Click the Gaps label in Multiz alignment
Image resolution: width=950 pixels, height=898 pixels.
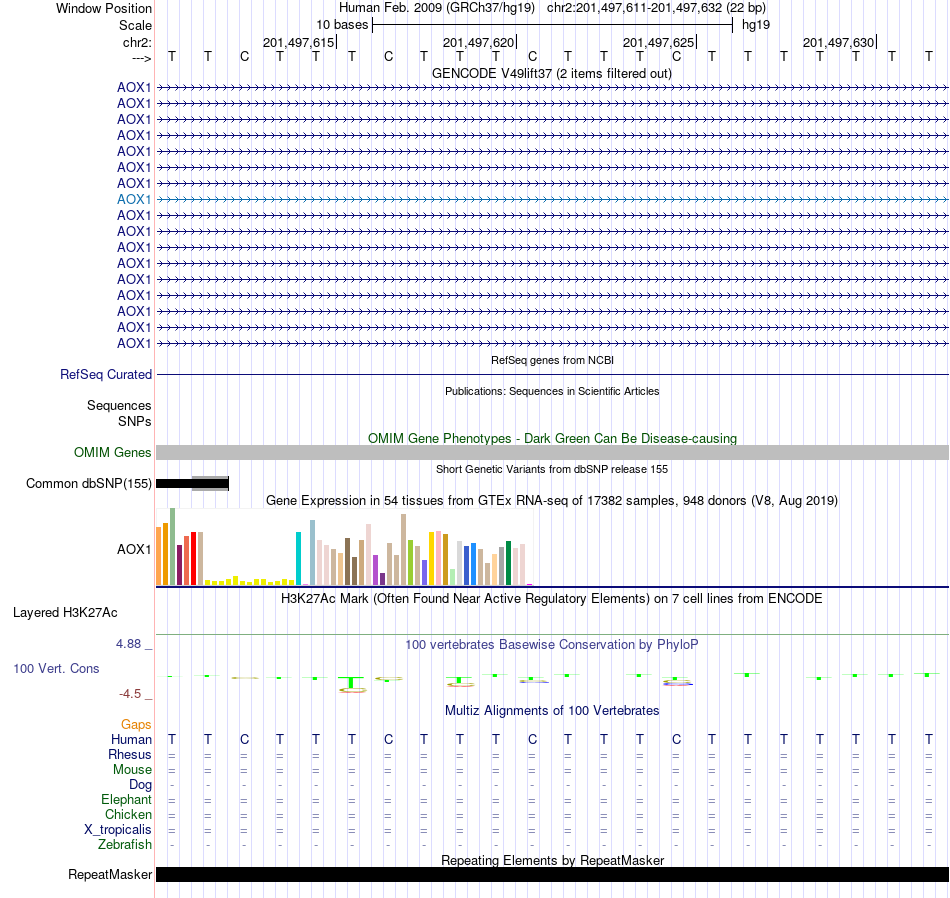coord(136,725)
